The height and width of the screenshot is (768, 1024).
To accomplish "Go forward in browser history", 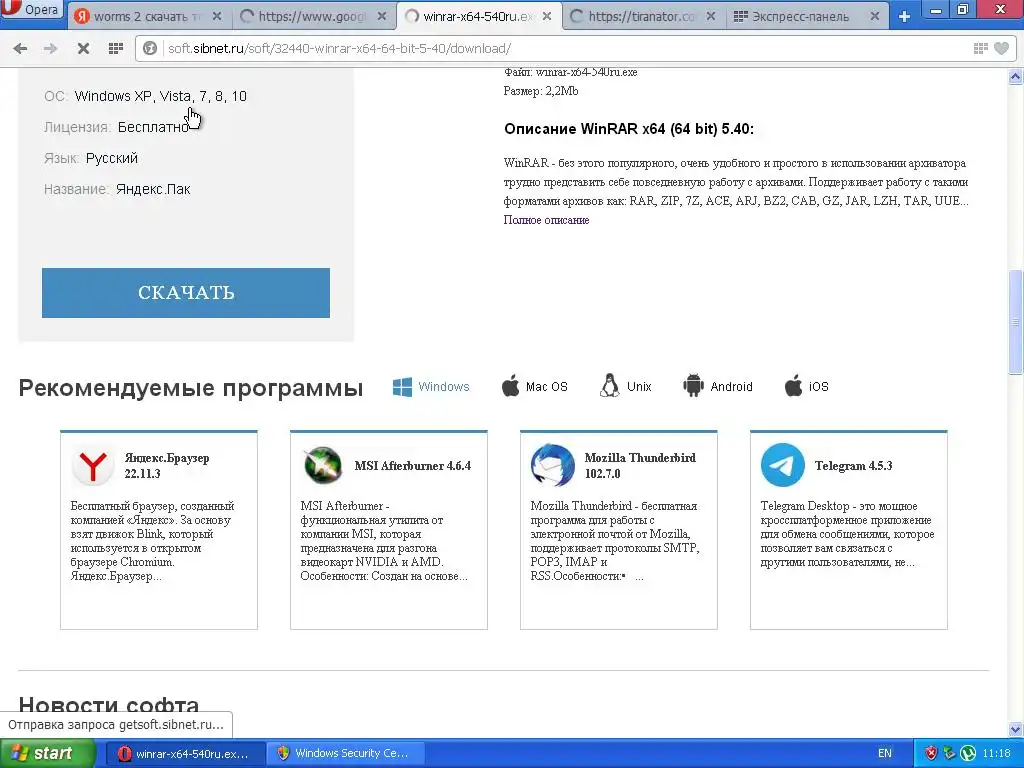I will tap(50, 48).
